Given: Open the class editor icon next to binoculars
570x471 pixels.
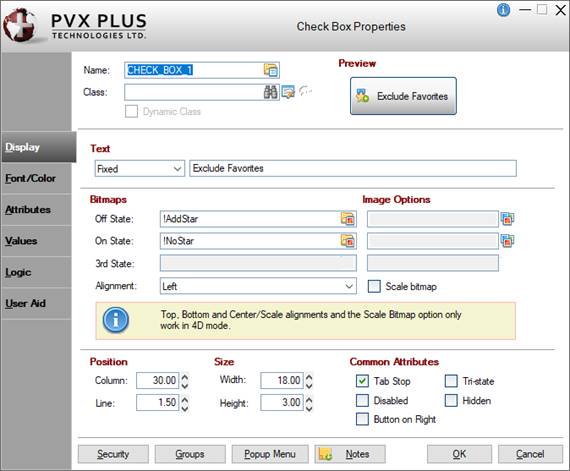Looking at the screenshot, I should coord(288,92).
